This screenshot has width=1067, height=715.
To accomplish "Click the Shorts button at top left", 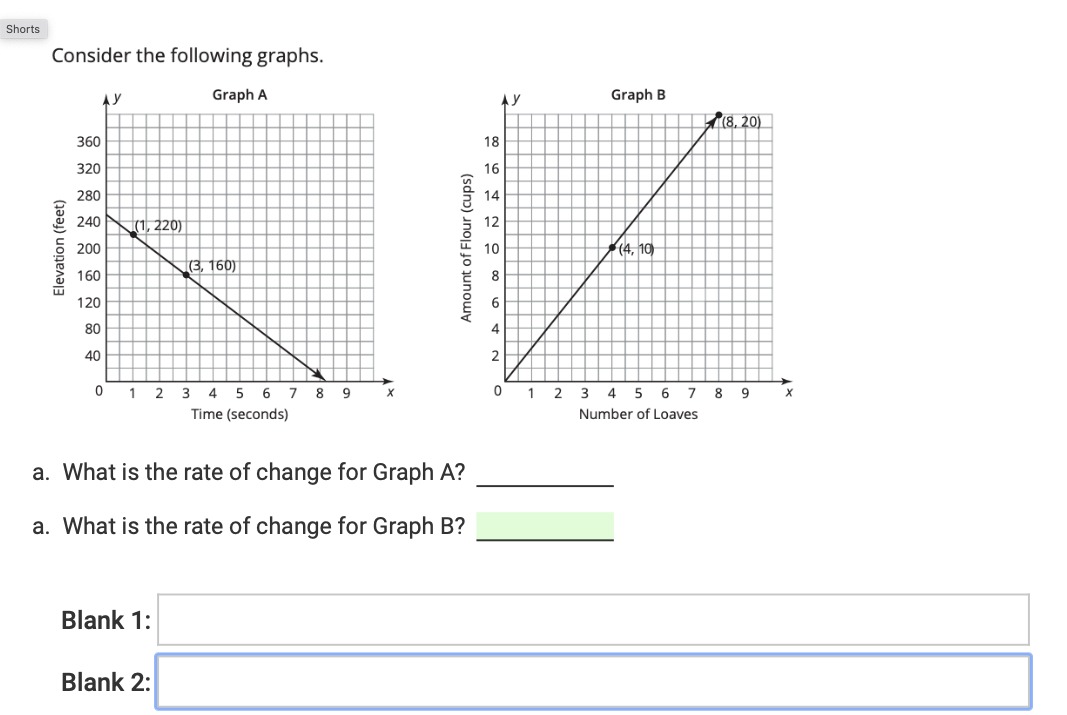I will 23,29.
